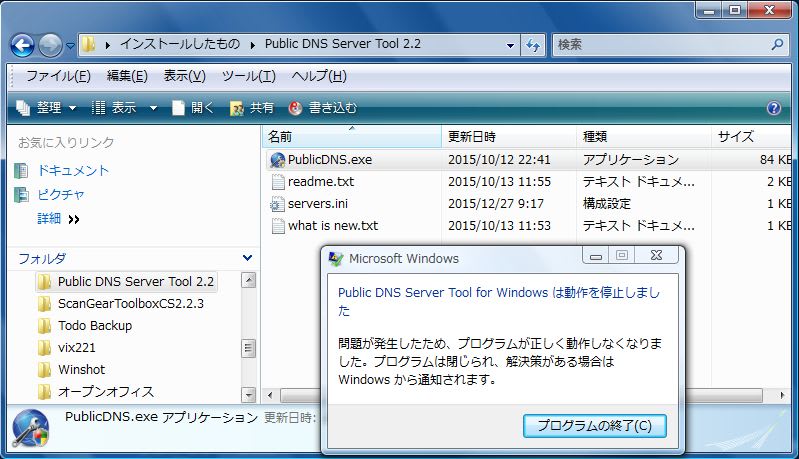Click the 共有 share toolbar button

[252, 107]
